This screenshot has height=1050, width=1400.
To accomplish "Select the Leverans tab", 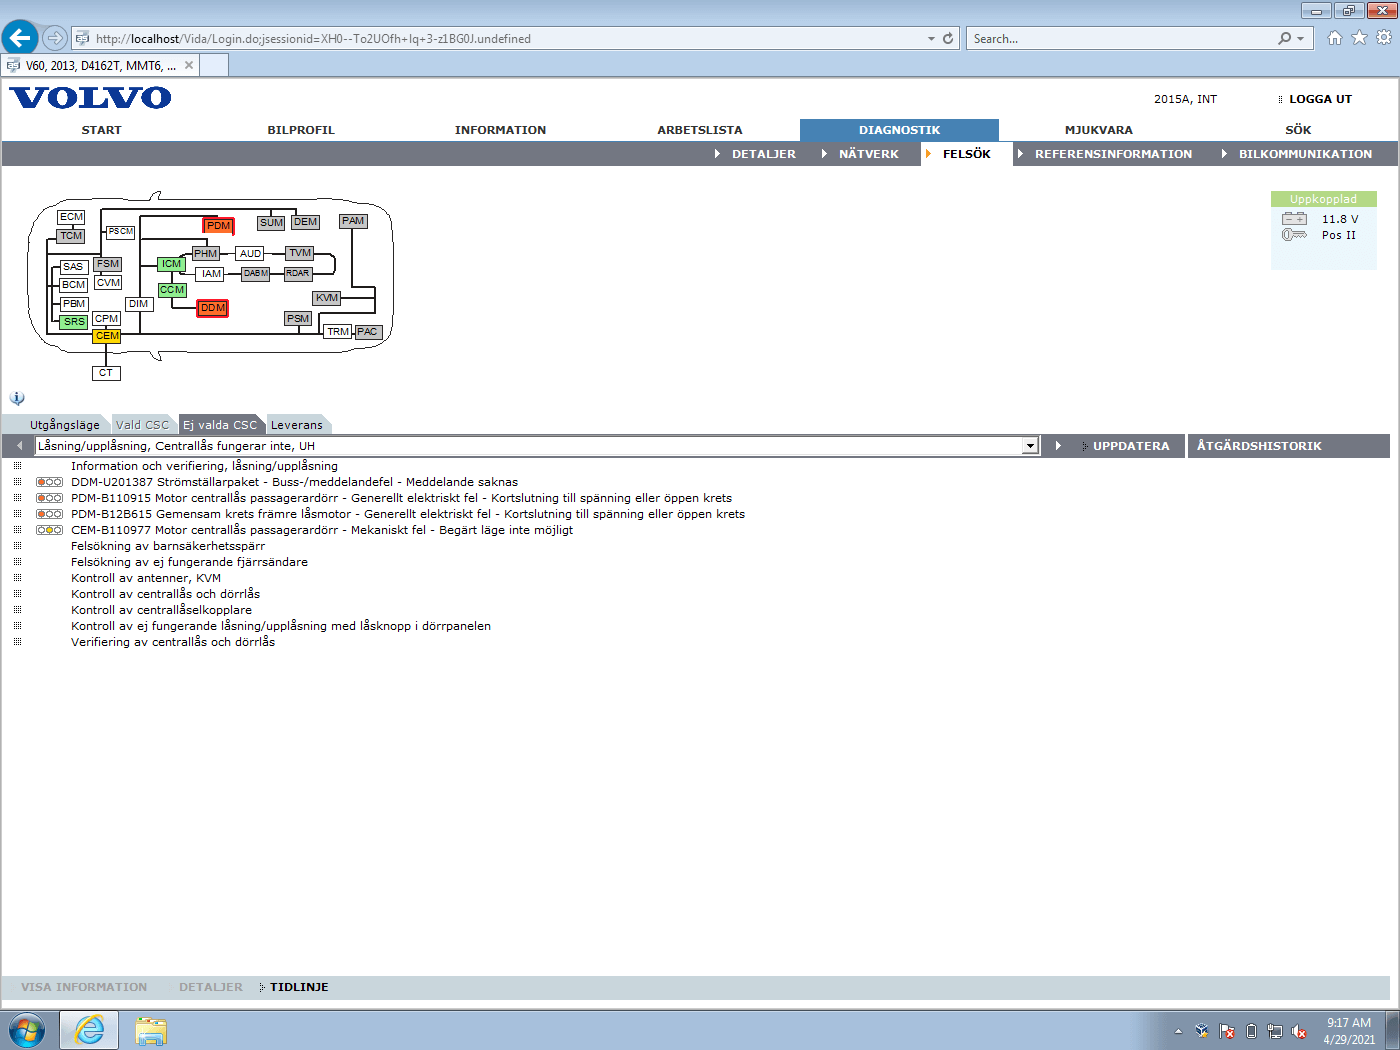I will coord(297,425).
